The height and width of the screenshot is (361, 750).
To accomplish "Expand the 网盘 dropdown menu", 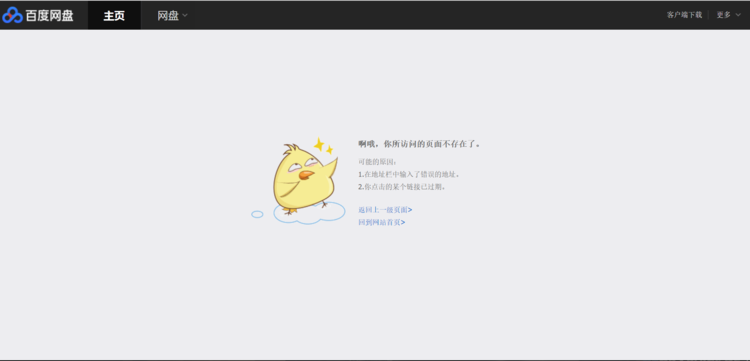I will [172, 15].
